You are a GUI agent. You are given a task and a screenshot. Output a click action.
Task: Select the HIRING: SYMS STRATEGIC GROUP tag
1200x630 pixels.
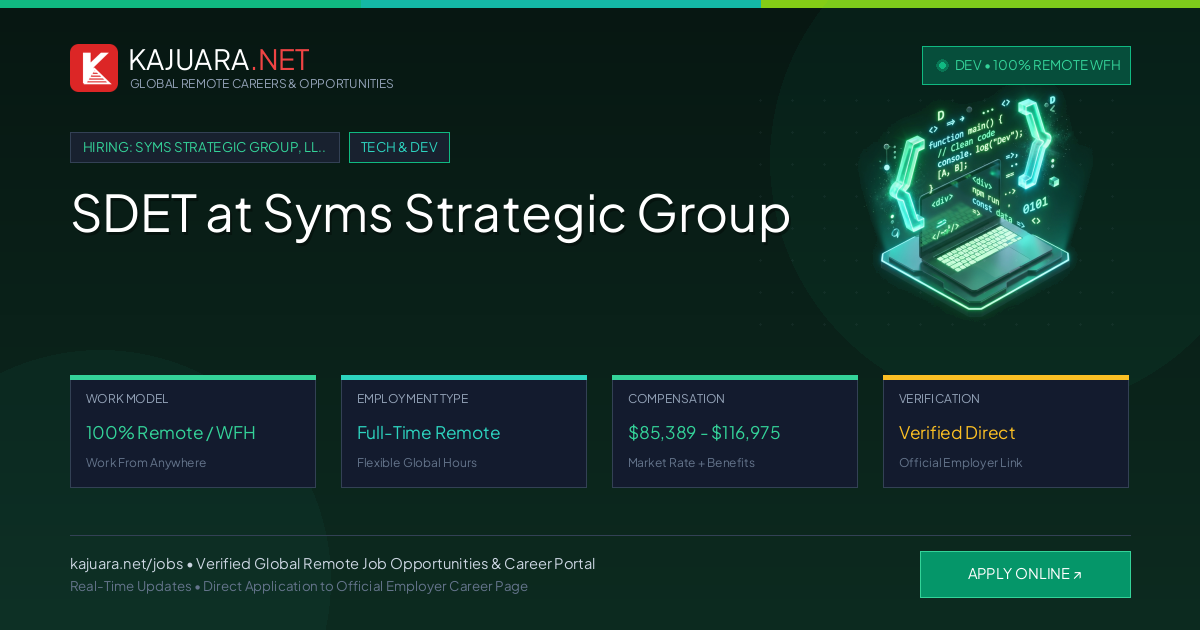(205, 147)
